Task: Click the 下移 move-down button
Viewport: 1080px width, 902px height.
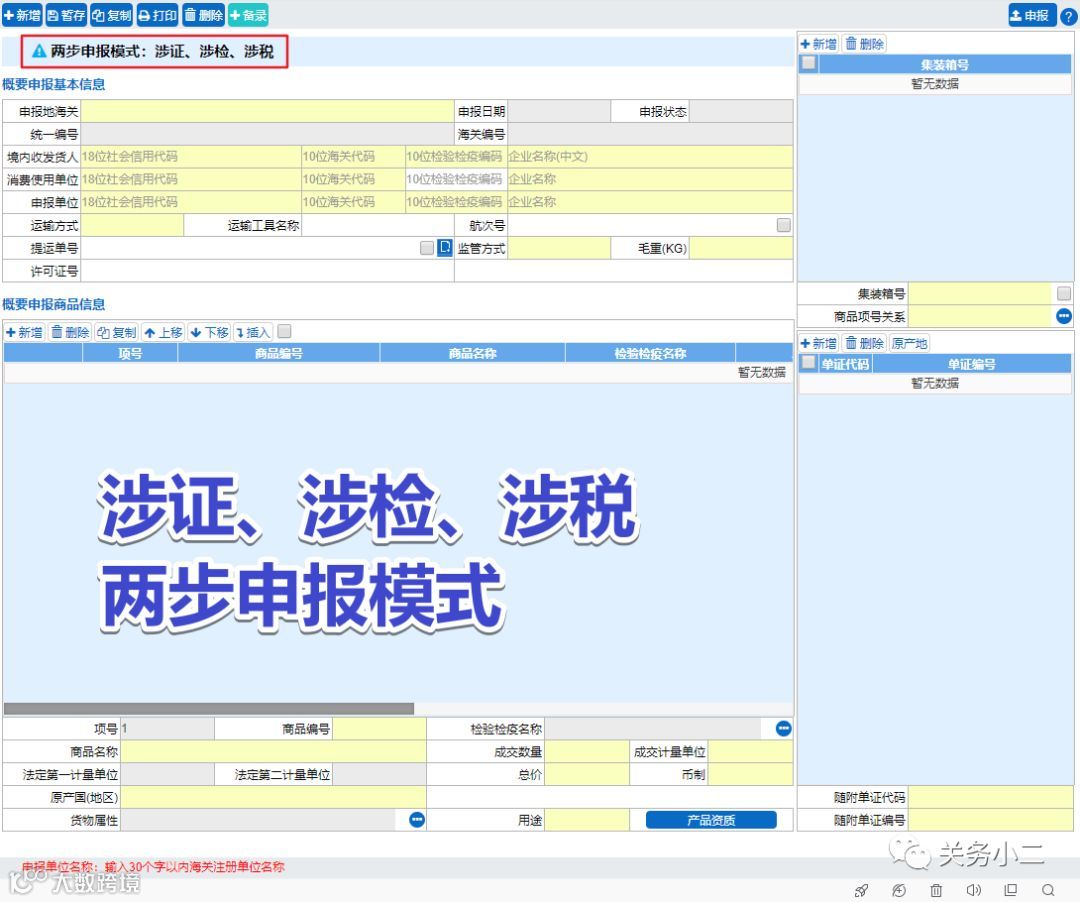Action: 209,333
